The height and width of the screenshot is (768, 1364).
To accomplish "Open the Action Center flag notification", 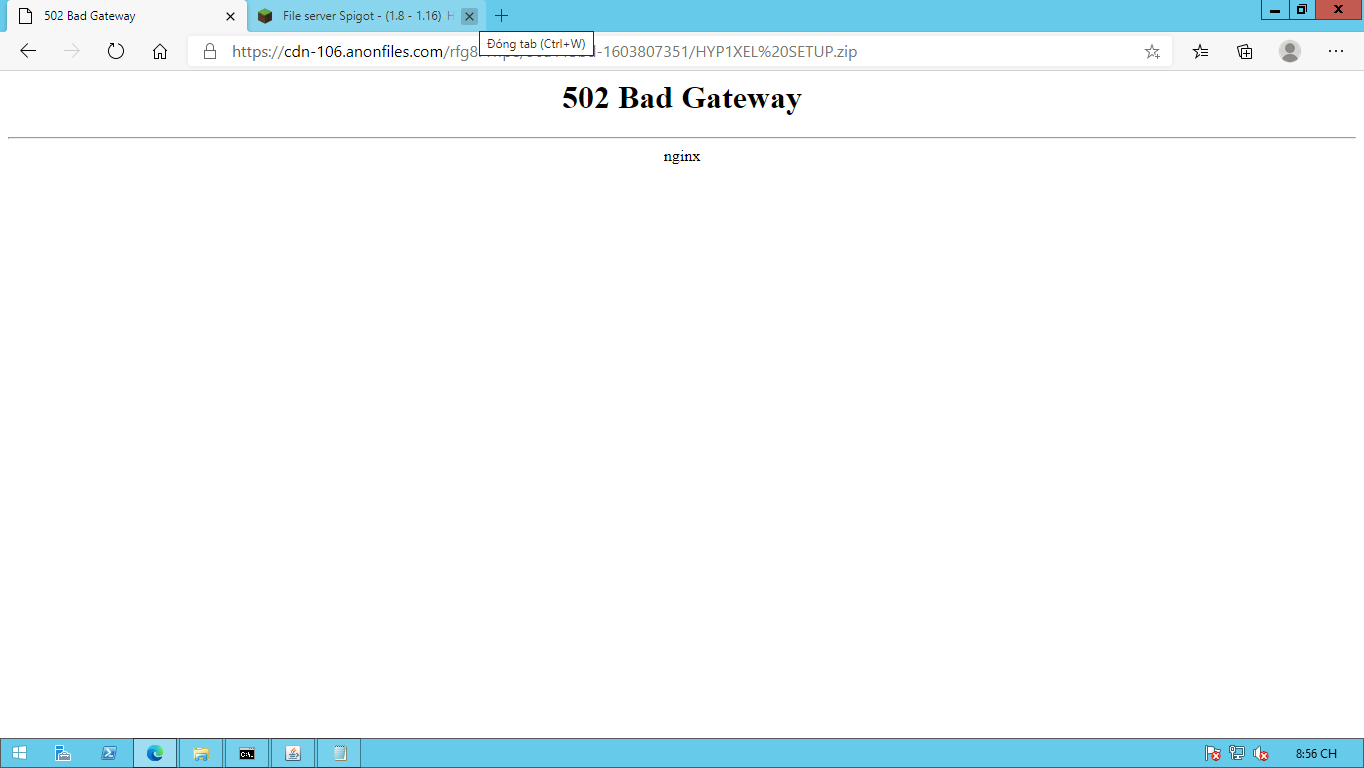I will (x=1213, y=753).
